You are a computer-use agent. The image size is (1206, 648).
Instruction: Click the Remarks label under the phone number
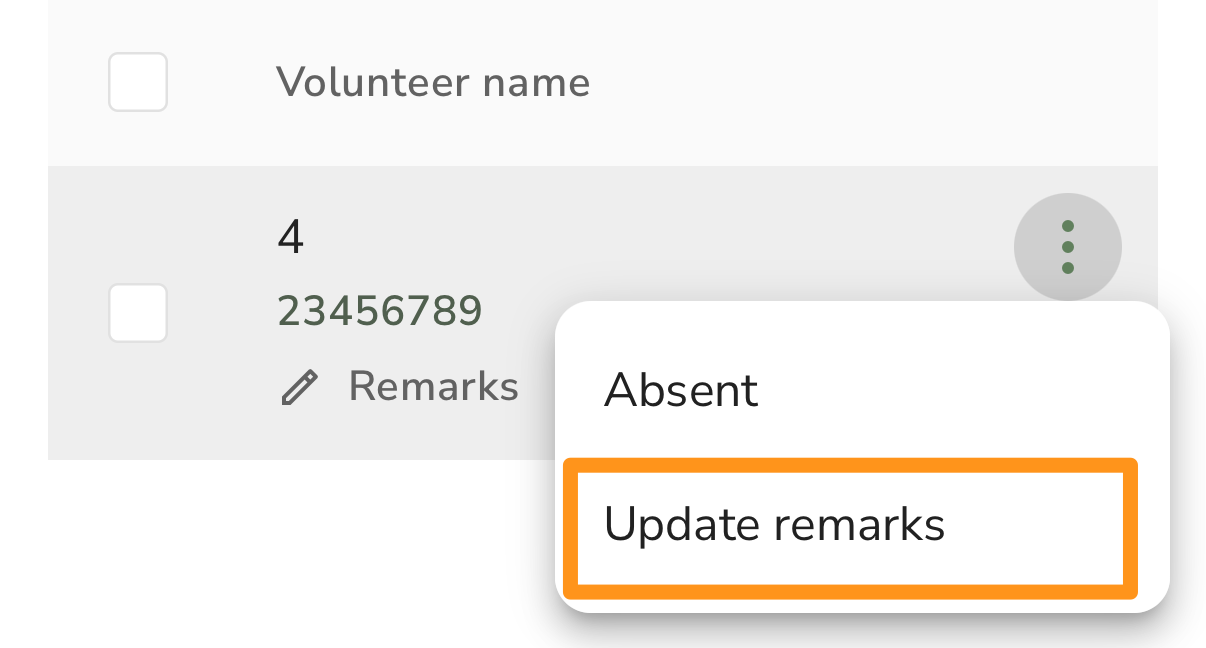coord(433,386)
